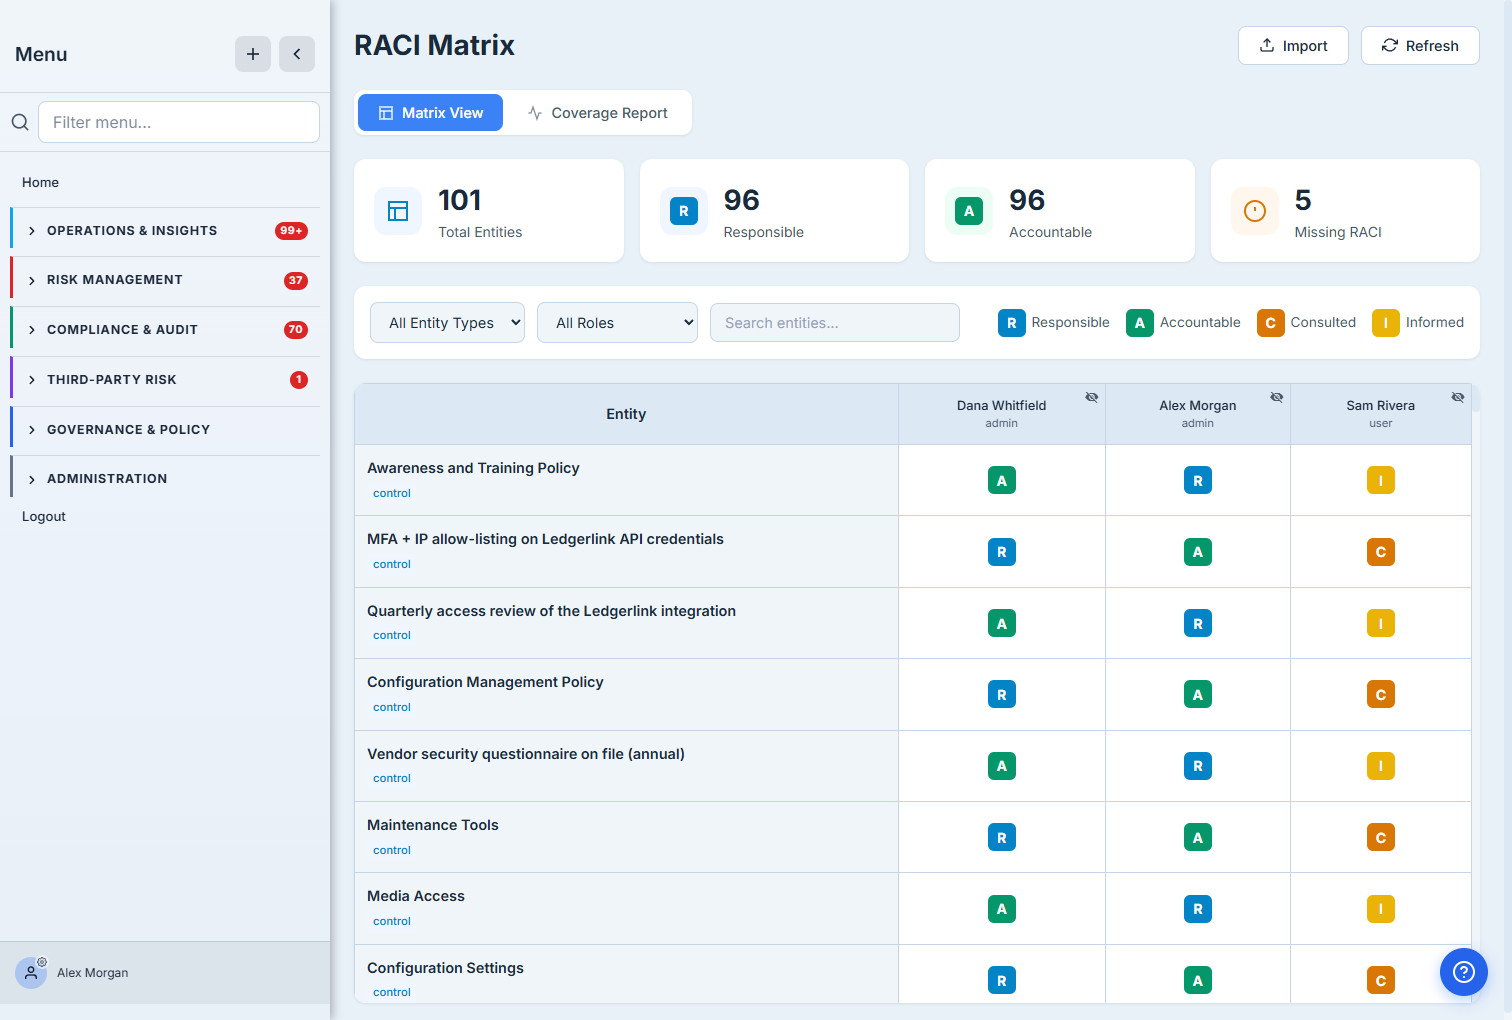
Task: Click the Total Entities table icon
Action: 398,211
